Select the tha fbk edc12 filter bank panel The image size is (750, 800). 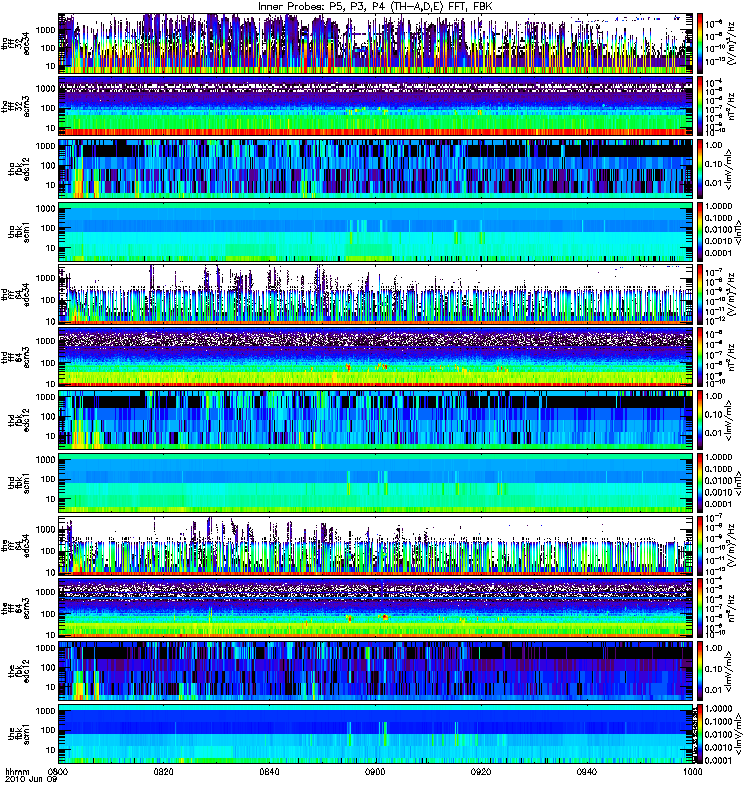376,169
